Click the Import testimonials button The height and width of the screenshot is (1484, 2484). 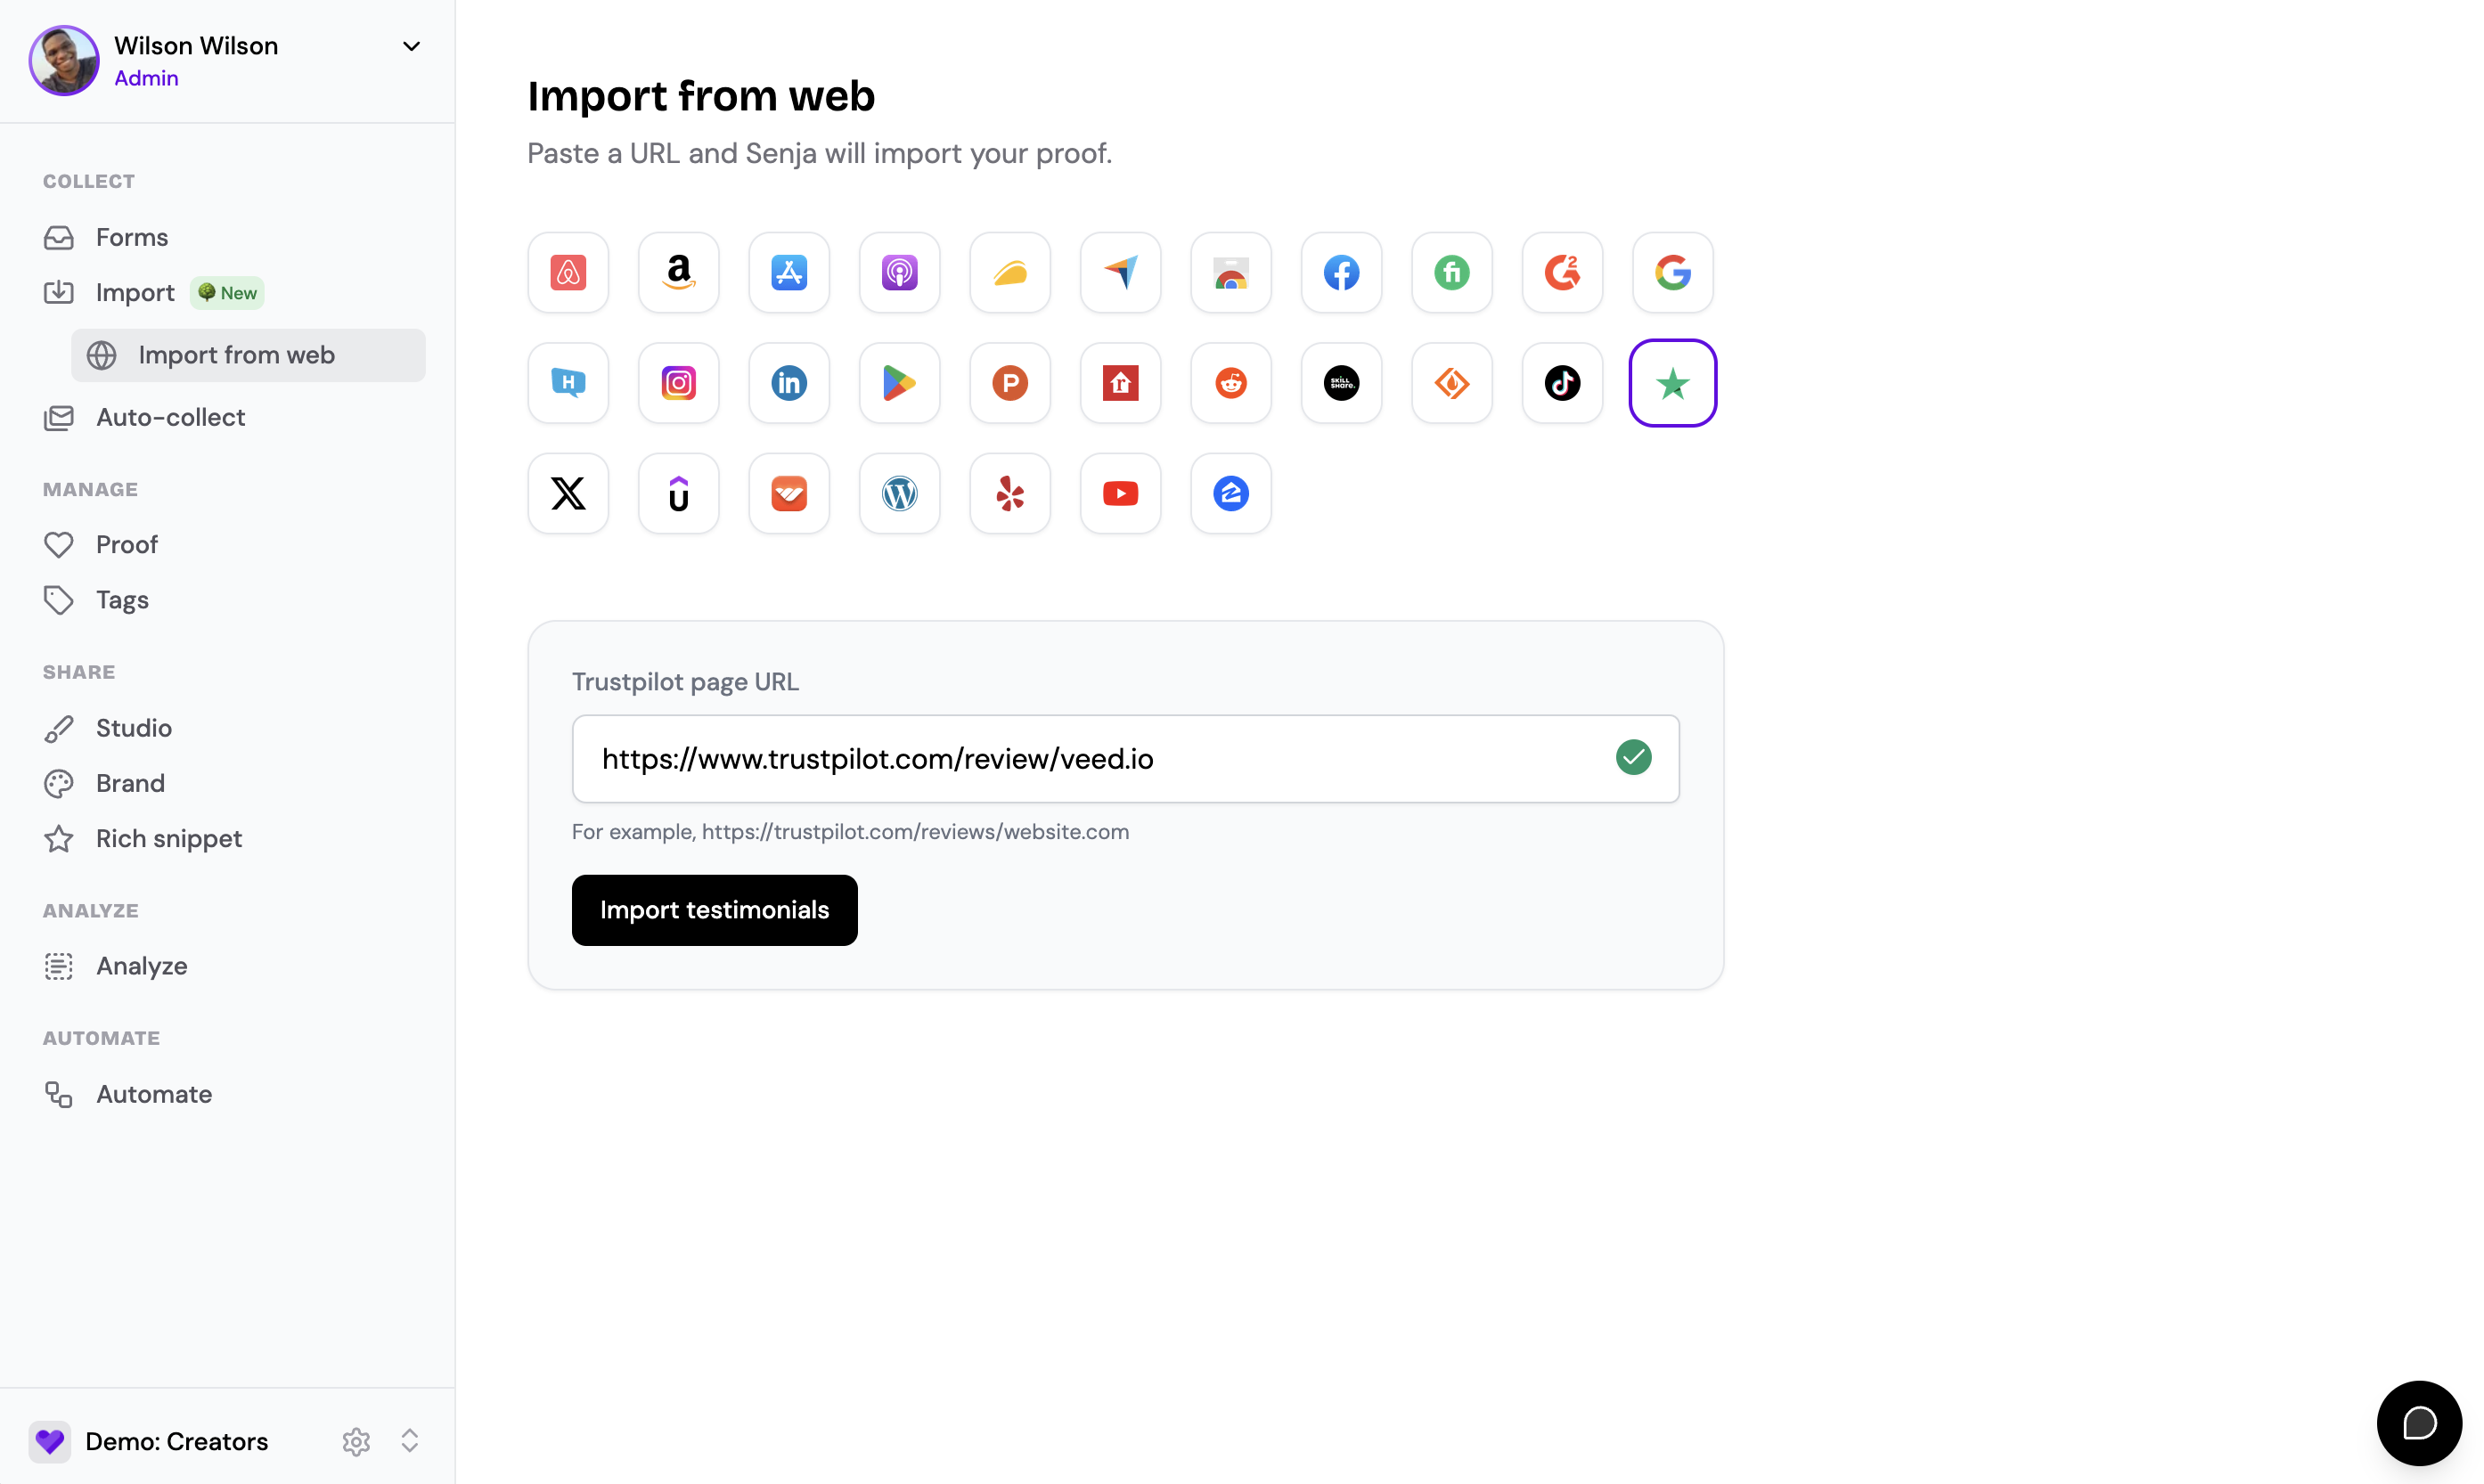(714, 910)
